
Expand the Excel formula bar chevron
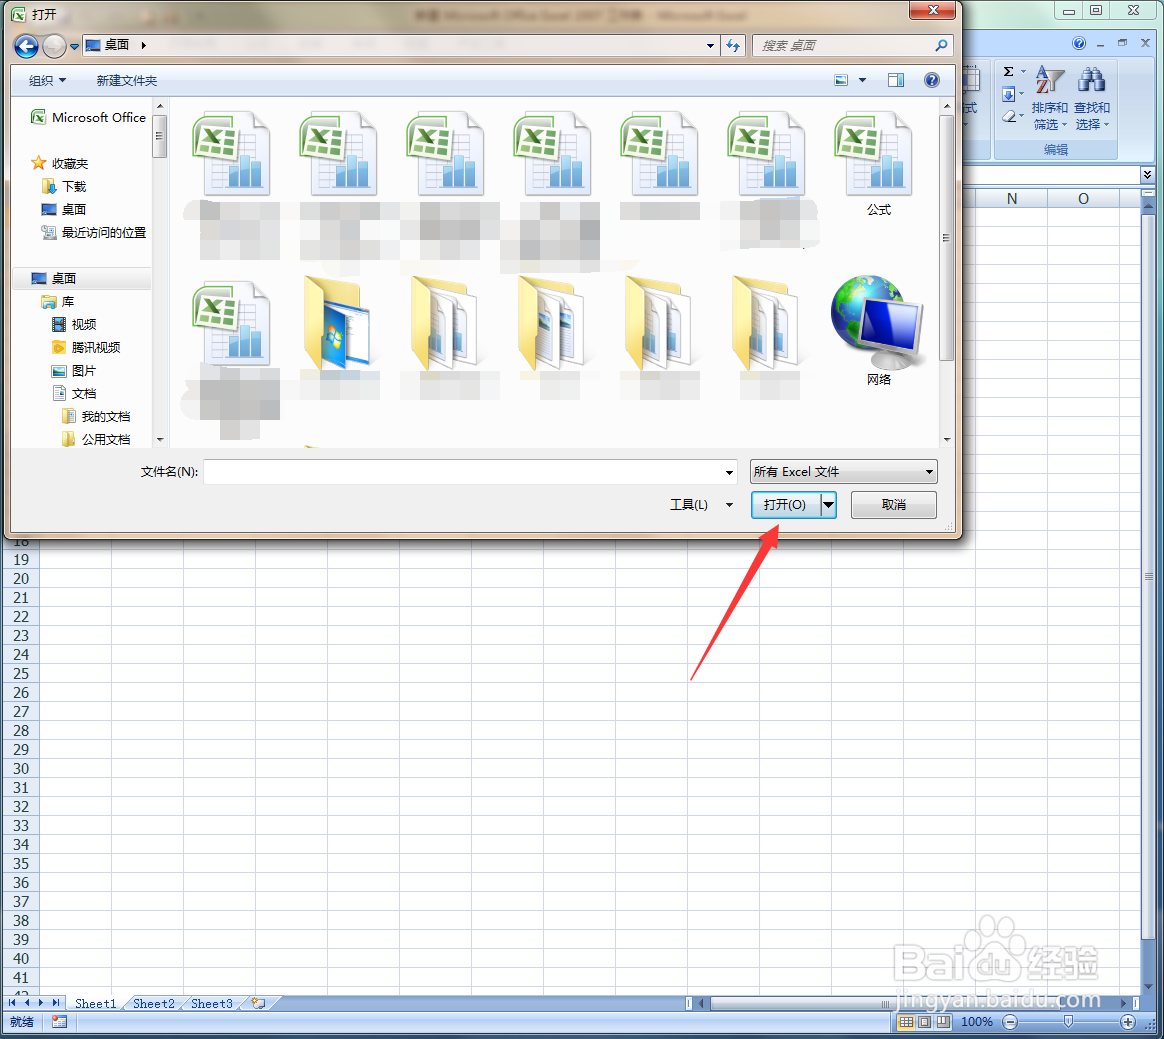click(x=1148, y=174)
